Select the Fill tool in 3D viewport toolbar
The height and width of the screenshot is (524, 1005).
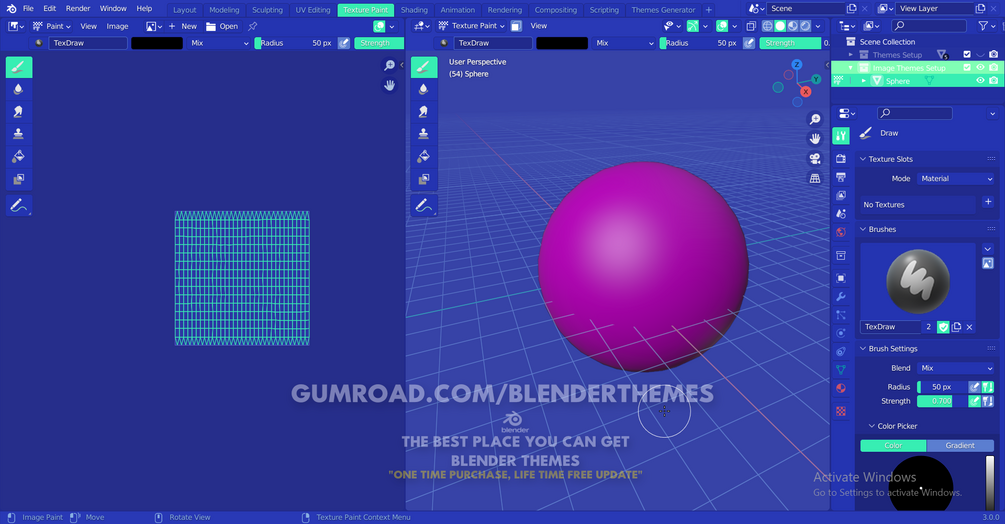[x=424, y=156]
